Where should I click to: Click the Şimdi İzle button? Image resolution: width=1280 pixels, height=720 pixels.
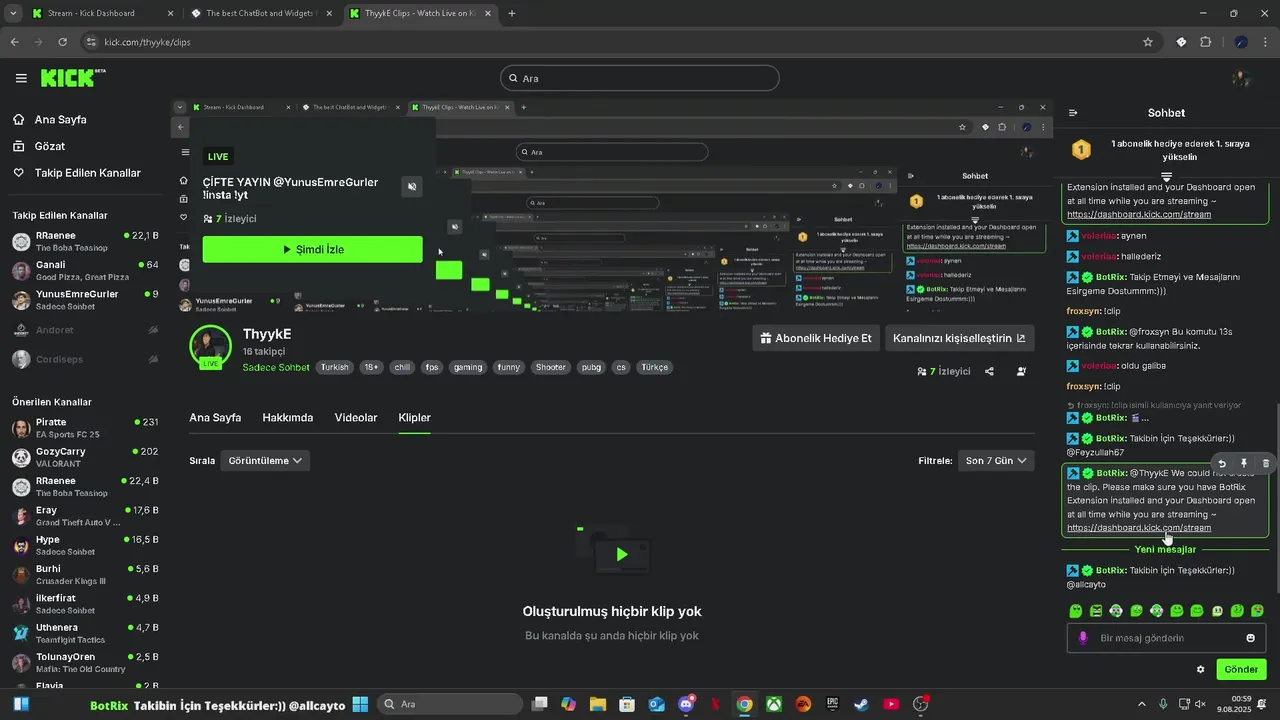coord(312,249)
